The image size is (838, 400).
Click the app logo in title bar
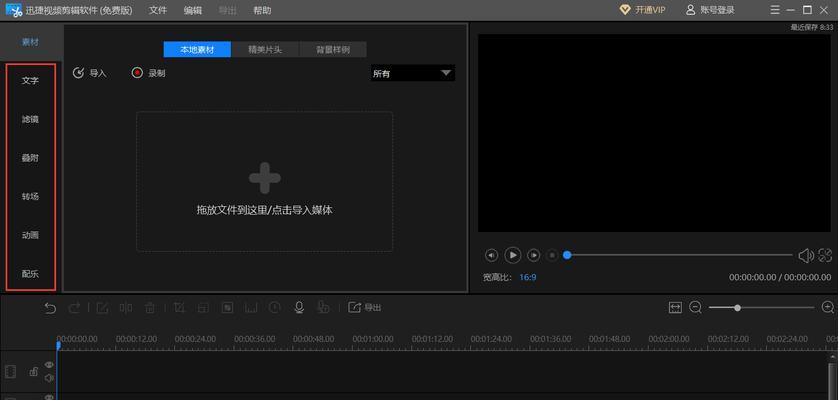14,10
